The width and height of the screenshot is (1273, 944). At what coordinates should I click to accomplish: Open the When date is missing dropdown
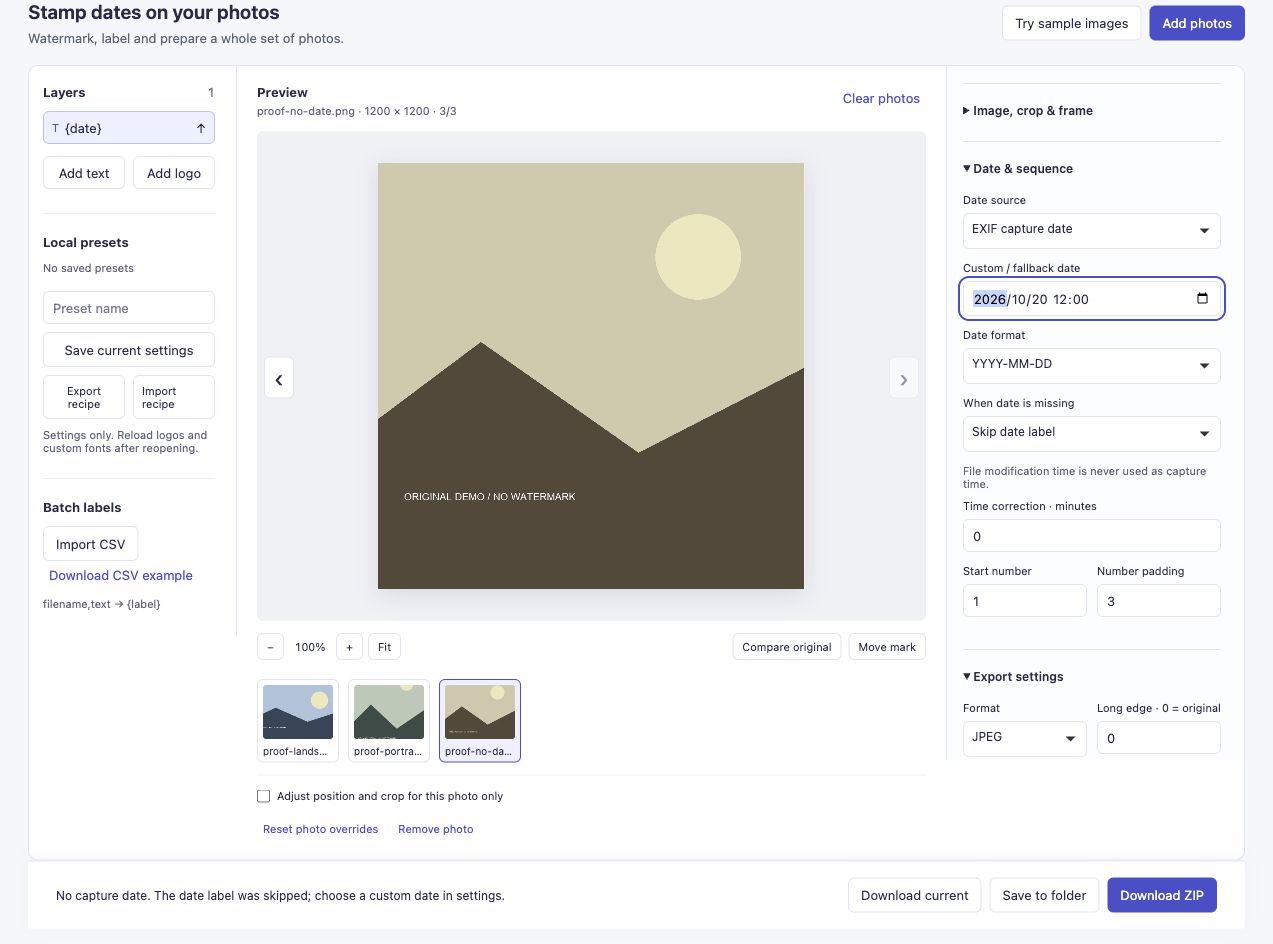pos(1091,433)
